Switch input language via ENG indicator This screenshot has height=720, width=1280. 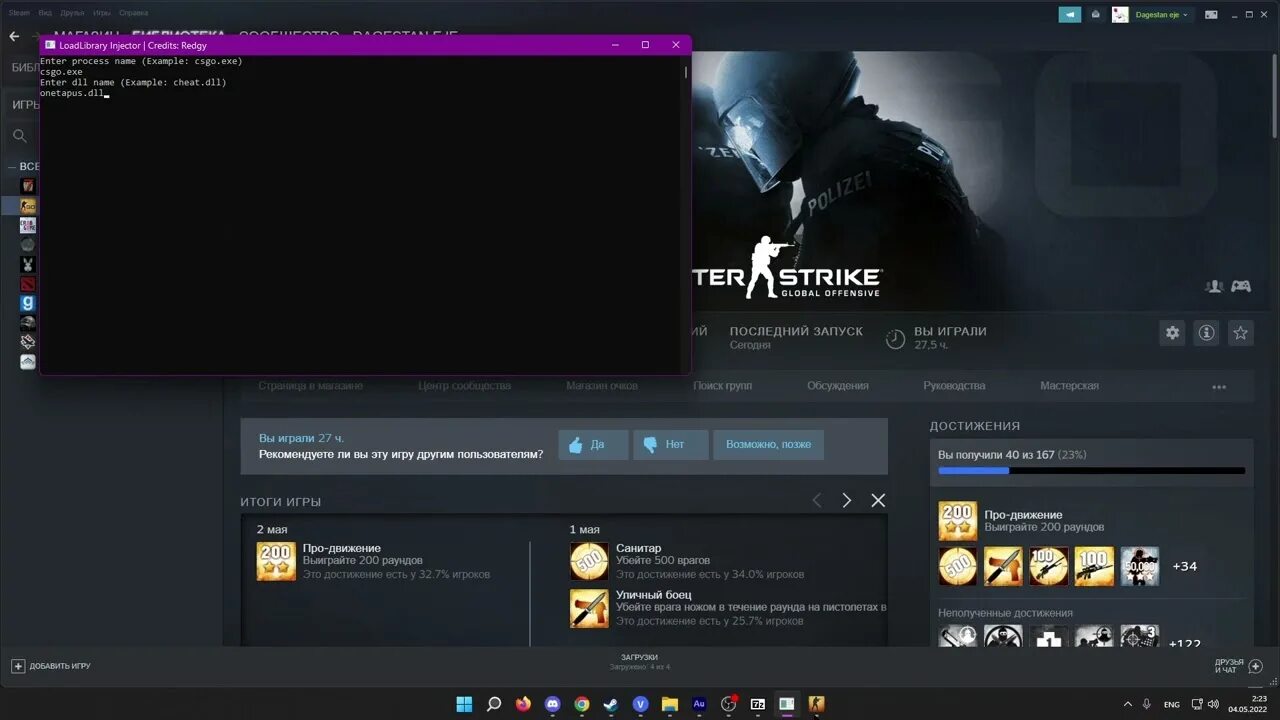(x=1171, y=704)
